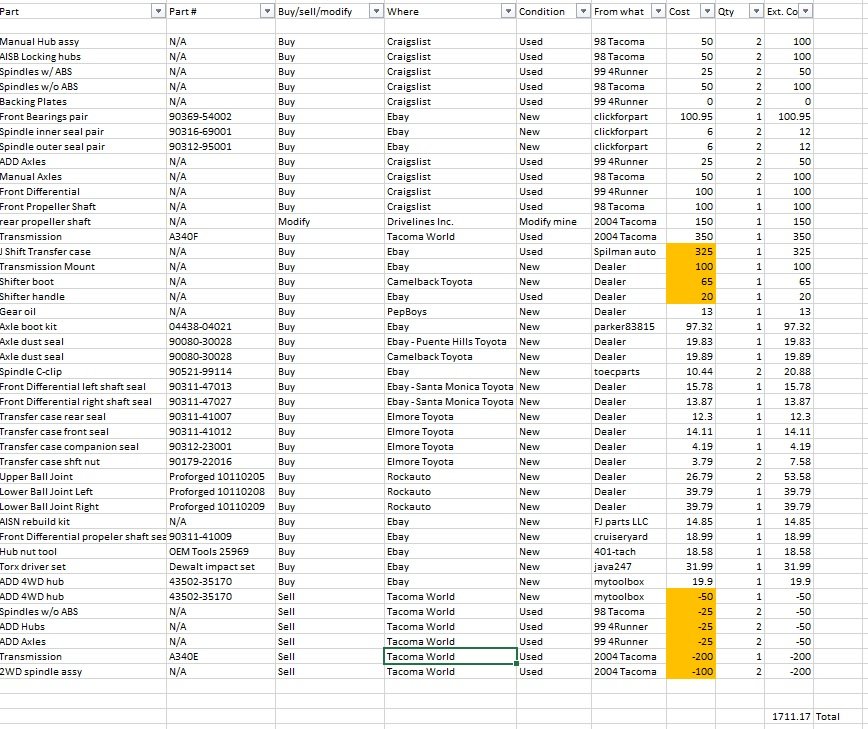
Task: Select the 'PepBoys' cell
Action: point(451,311)
